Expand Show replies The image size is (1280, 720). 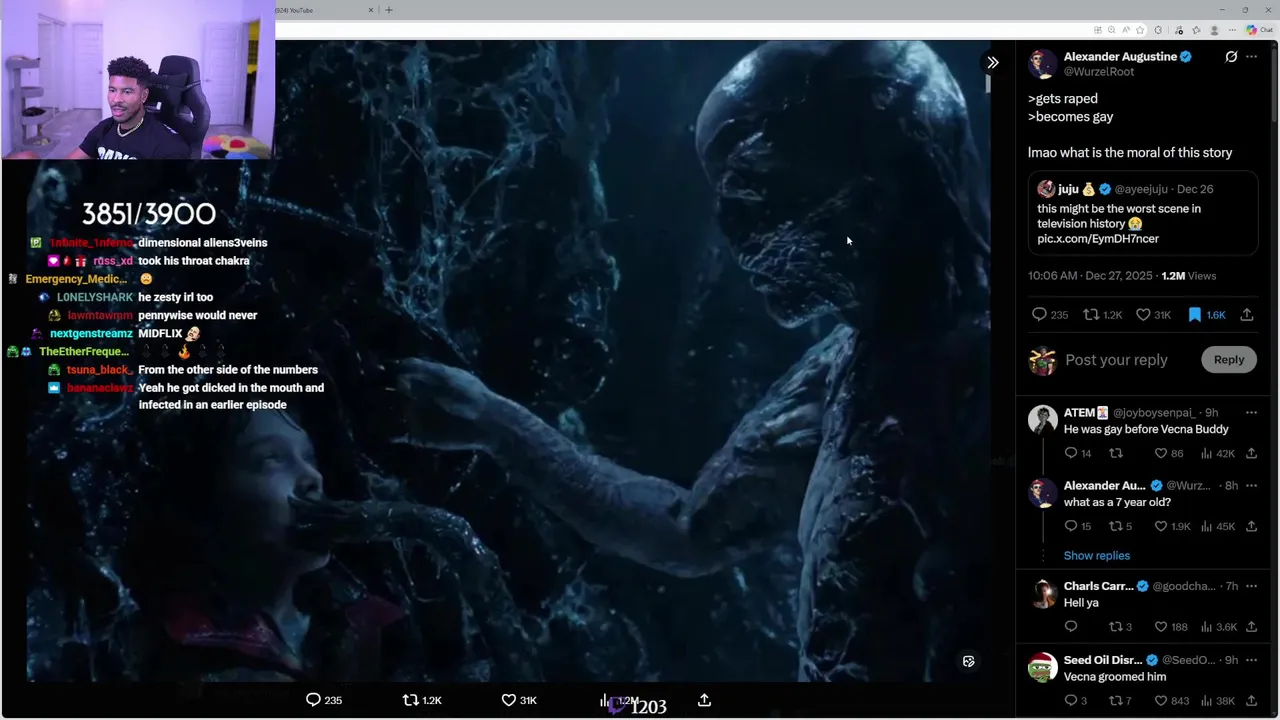(1097, 556)
